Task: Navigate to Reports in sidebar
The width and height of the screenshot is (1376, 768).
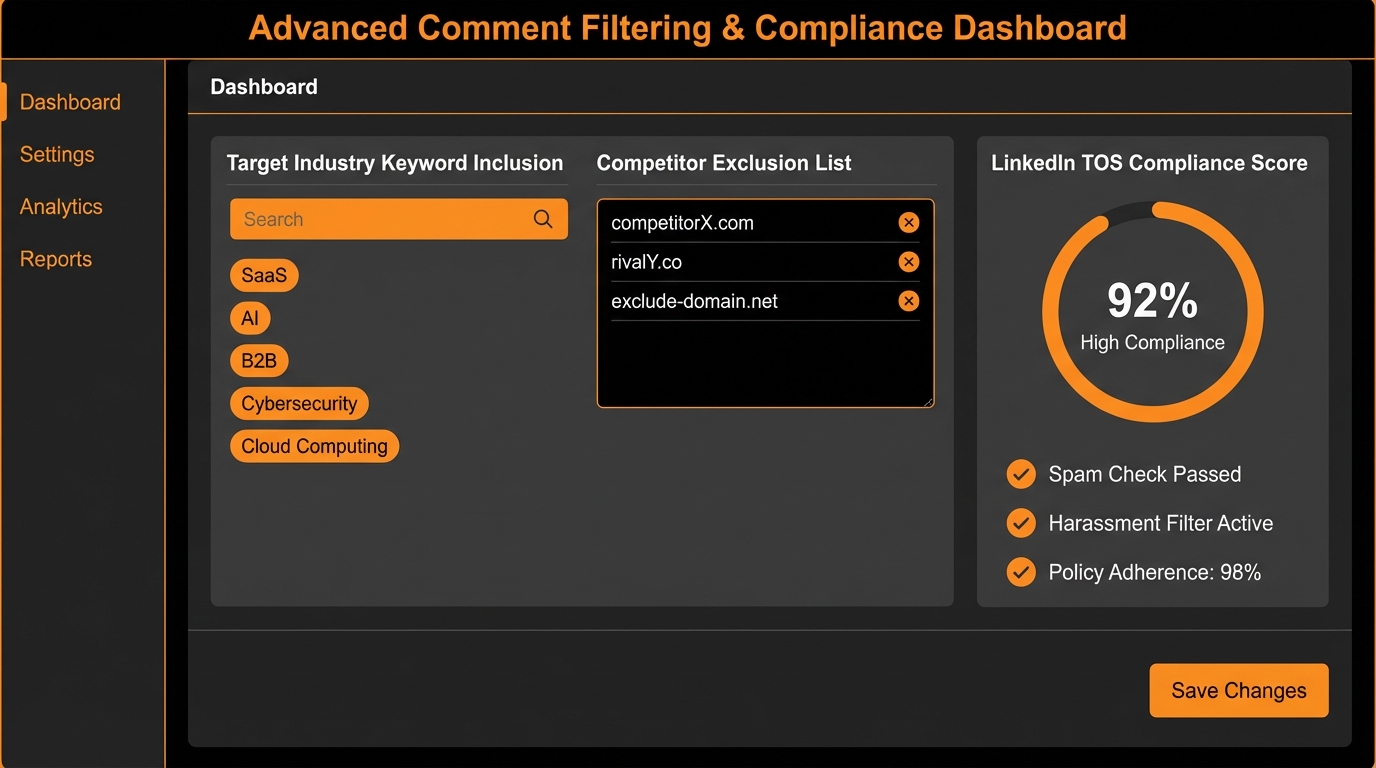Action: (56, 259)
